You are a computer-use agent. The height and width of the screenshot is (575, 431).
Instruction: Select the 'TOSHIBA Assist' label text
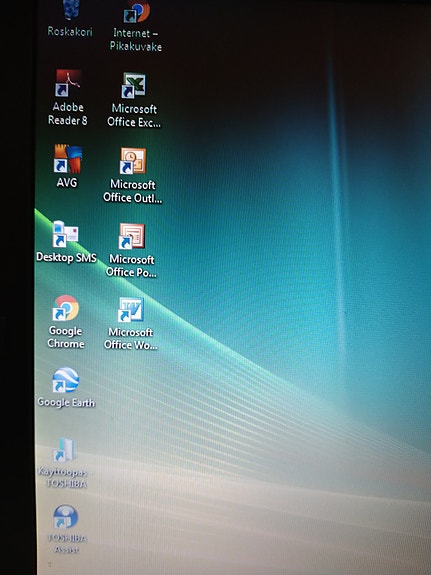tap(67, 543)
